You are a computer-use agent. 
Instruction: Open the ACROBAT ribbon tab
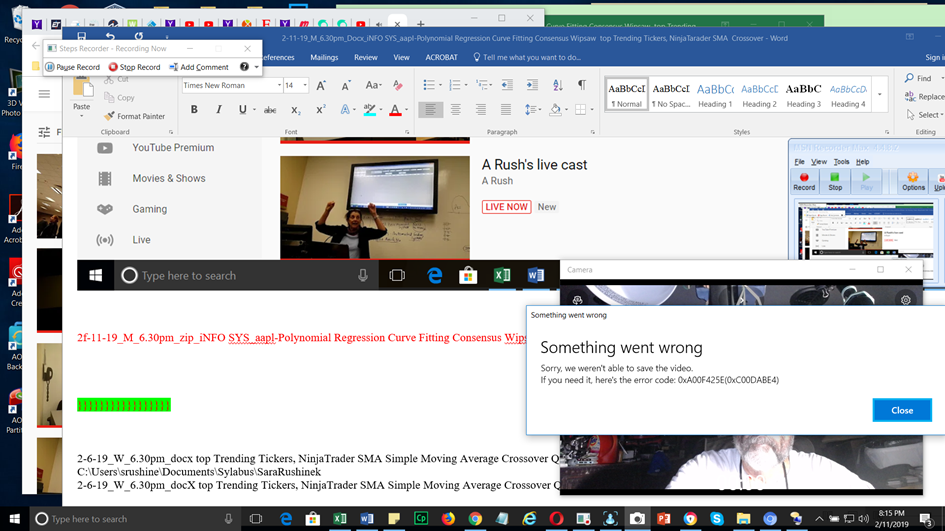click(x=442, y=57)
